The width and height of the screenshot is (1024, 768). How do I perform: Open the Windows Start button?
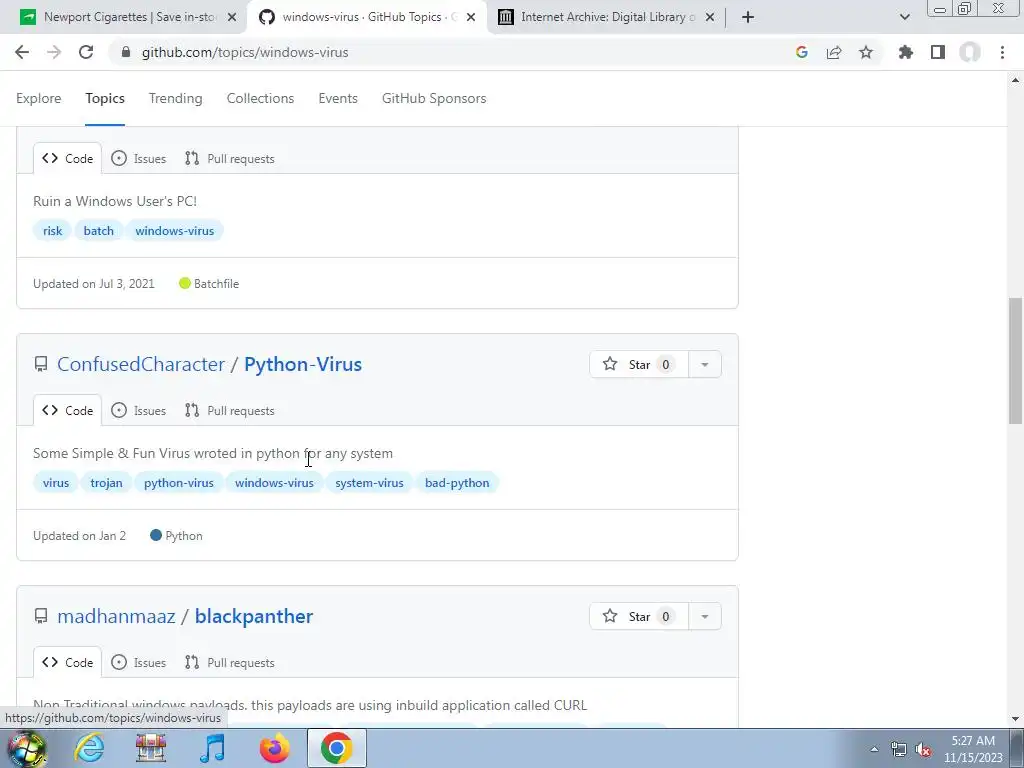point(26,748)
